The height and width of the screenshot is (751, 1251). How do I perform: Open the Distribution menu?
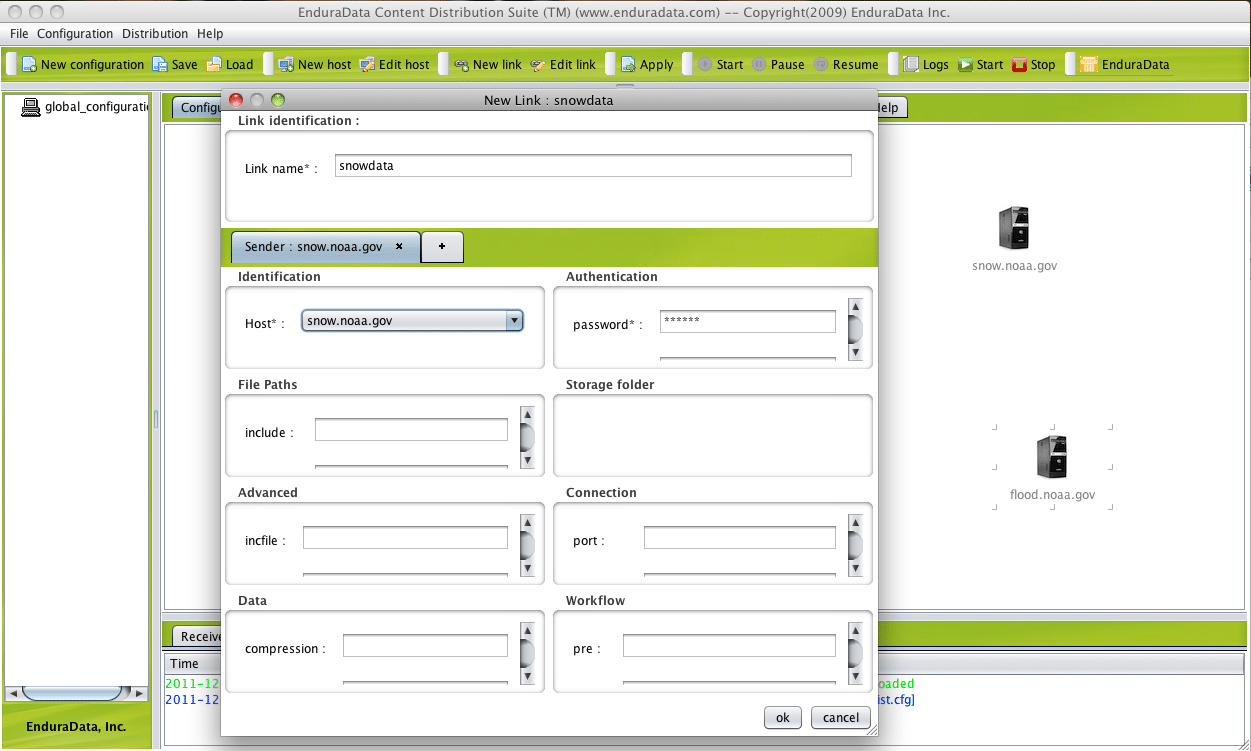pos(155,33)
